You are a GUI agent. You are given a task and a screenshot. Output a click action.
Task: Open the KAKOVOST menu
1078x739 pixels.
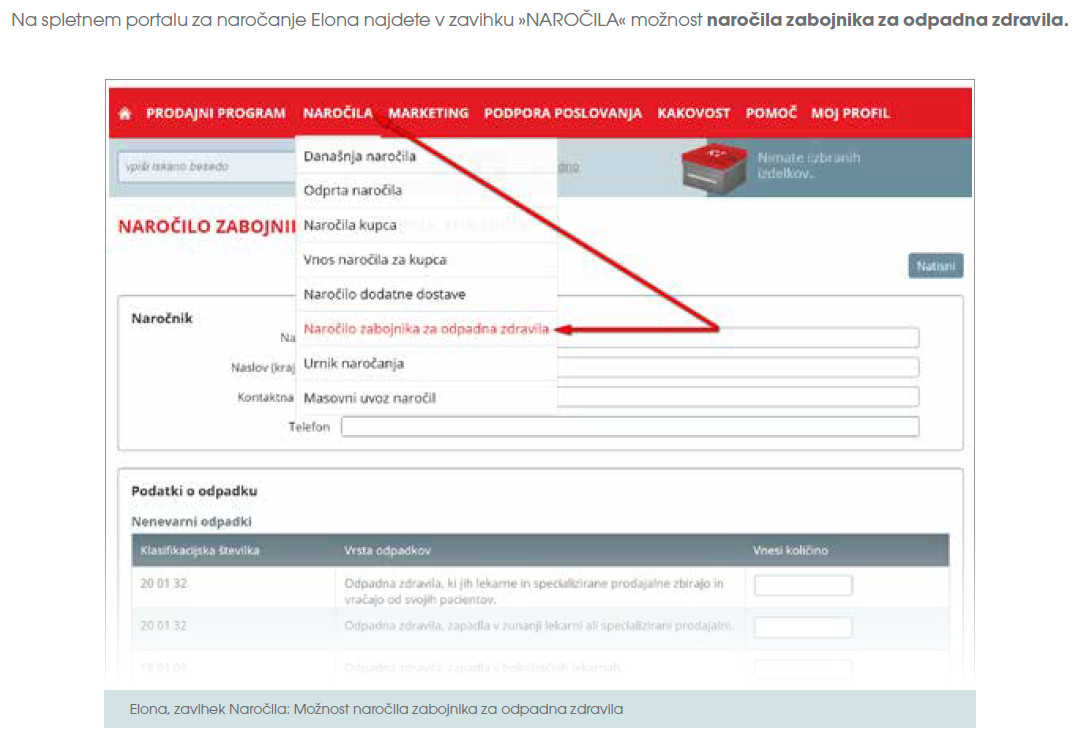(694, 113)
